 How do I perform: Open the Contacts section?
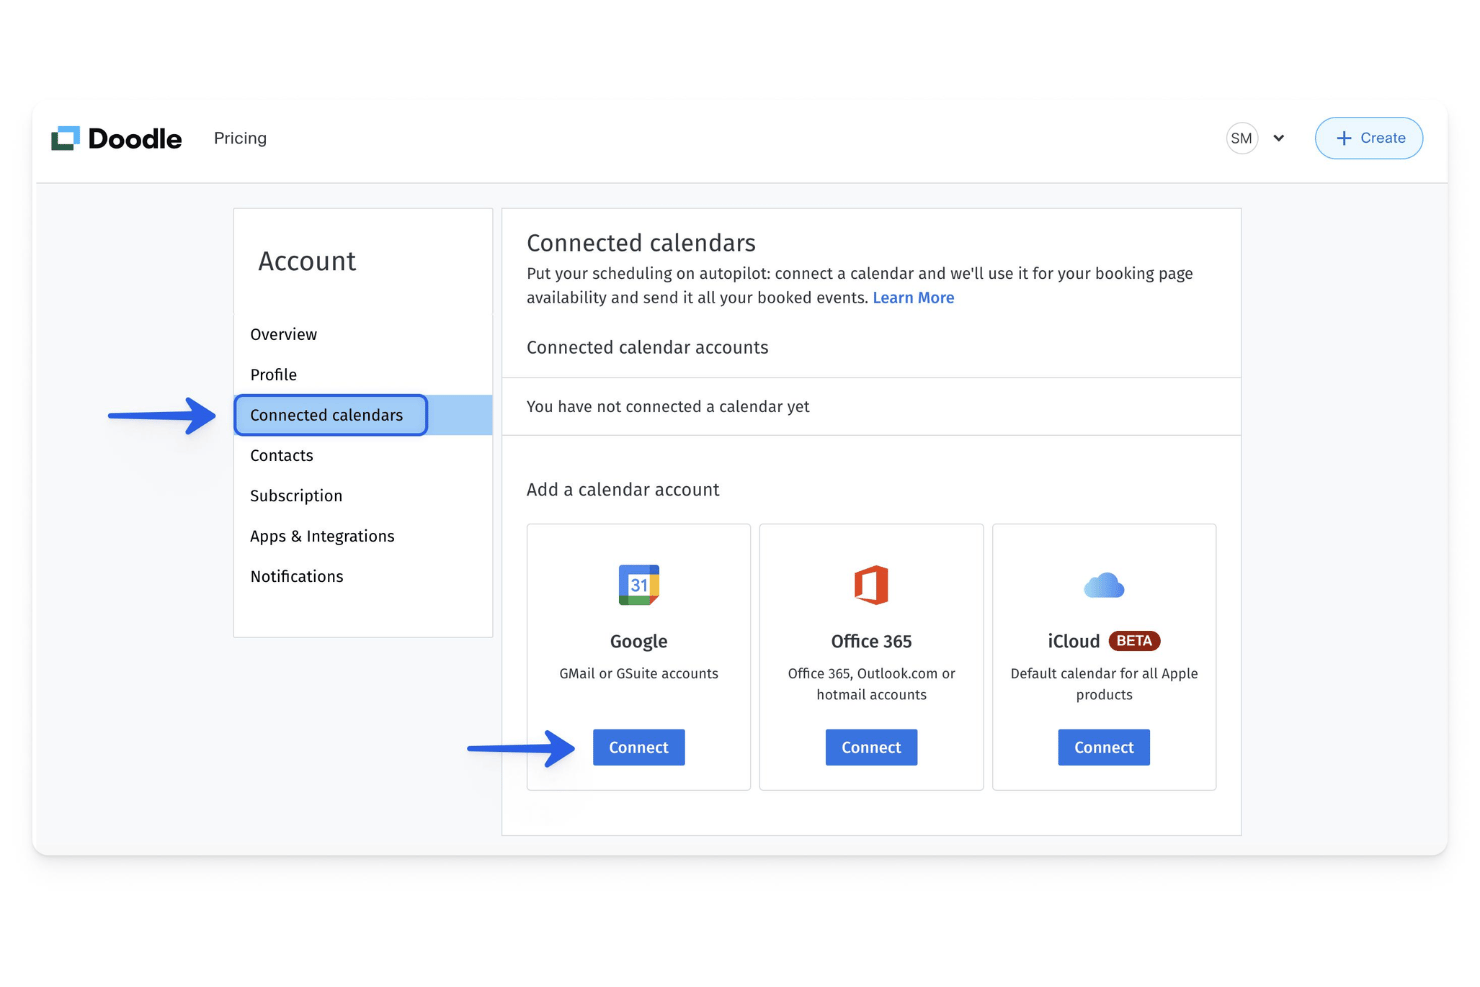[281, 456]
